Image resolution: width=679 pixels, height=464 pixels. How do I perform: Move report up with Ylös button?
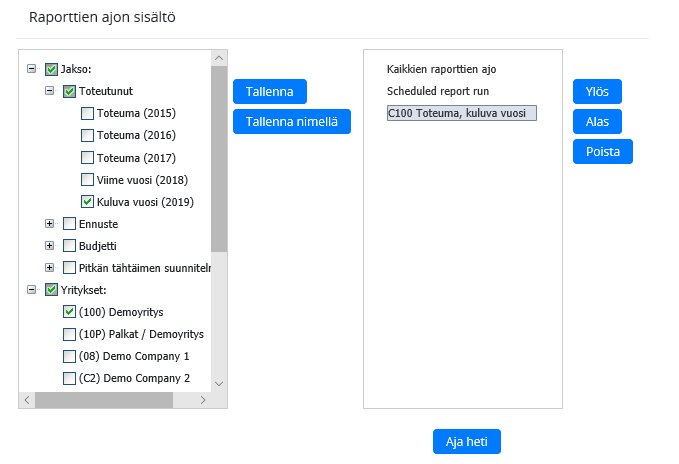pos(597,91)
